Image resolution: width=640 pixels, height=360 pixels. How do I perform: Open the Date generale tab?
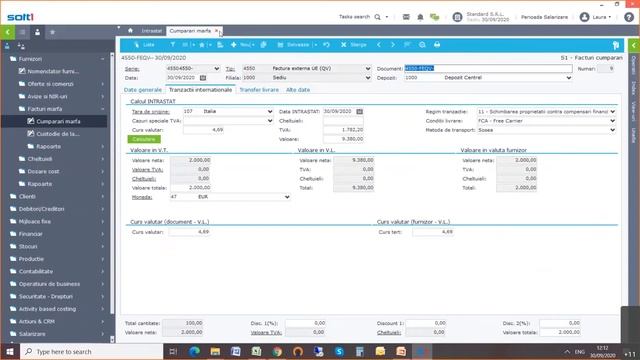(x=143, y=90)
